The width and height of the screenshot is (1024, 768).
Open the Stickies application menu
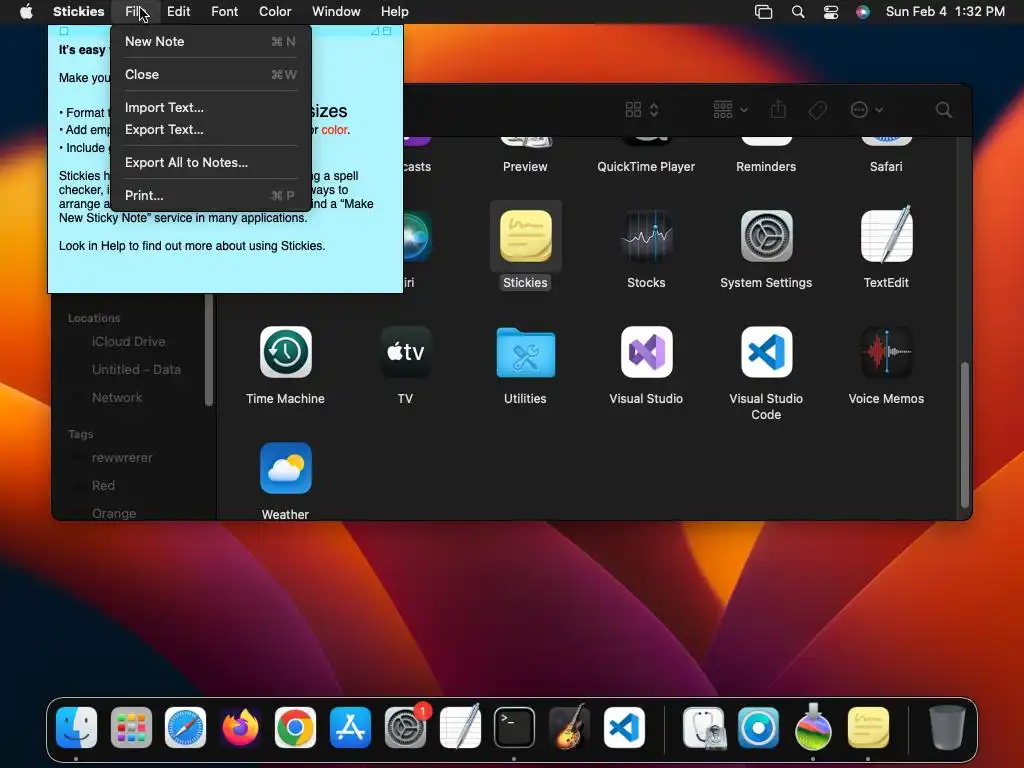click(78, 12)
